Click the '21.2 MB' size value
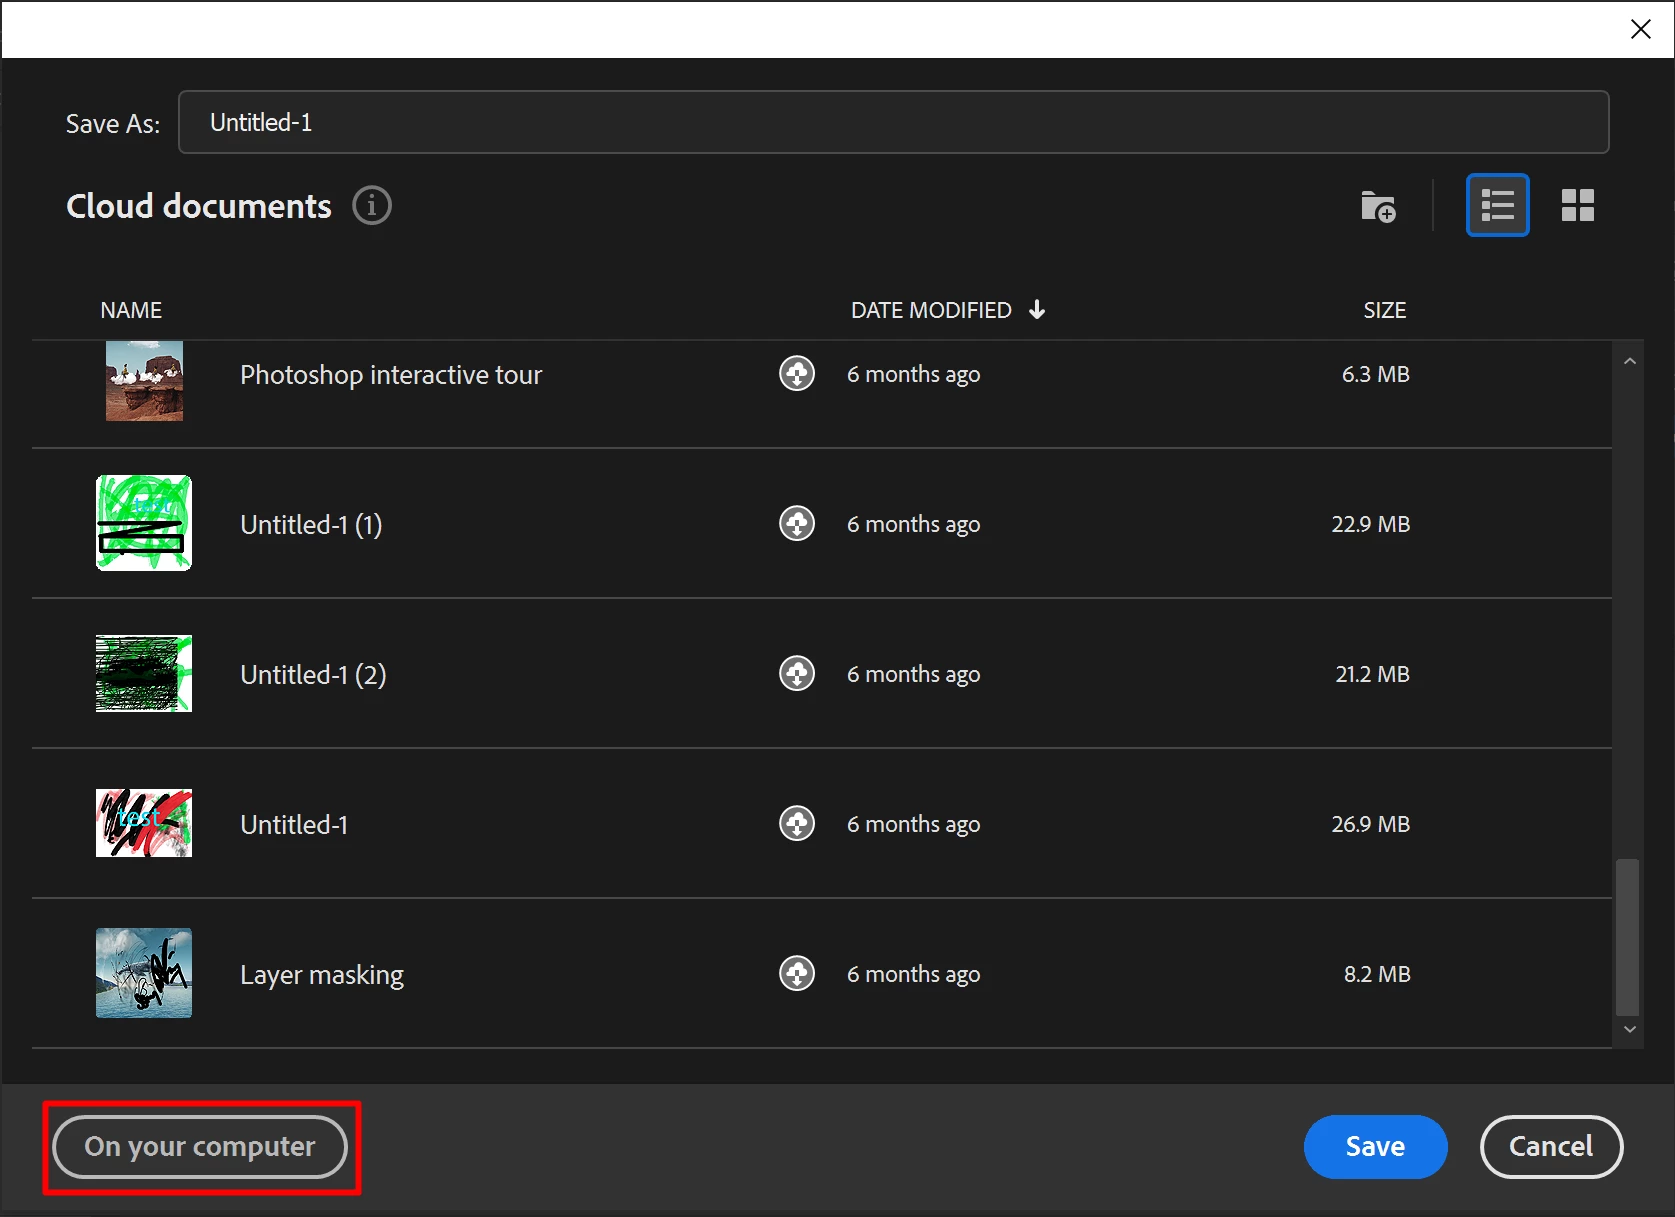The height and width of the screenshot is (1217, 1675). 1372,674
